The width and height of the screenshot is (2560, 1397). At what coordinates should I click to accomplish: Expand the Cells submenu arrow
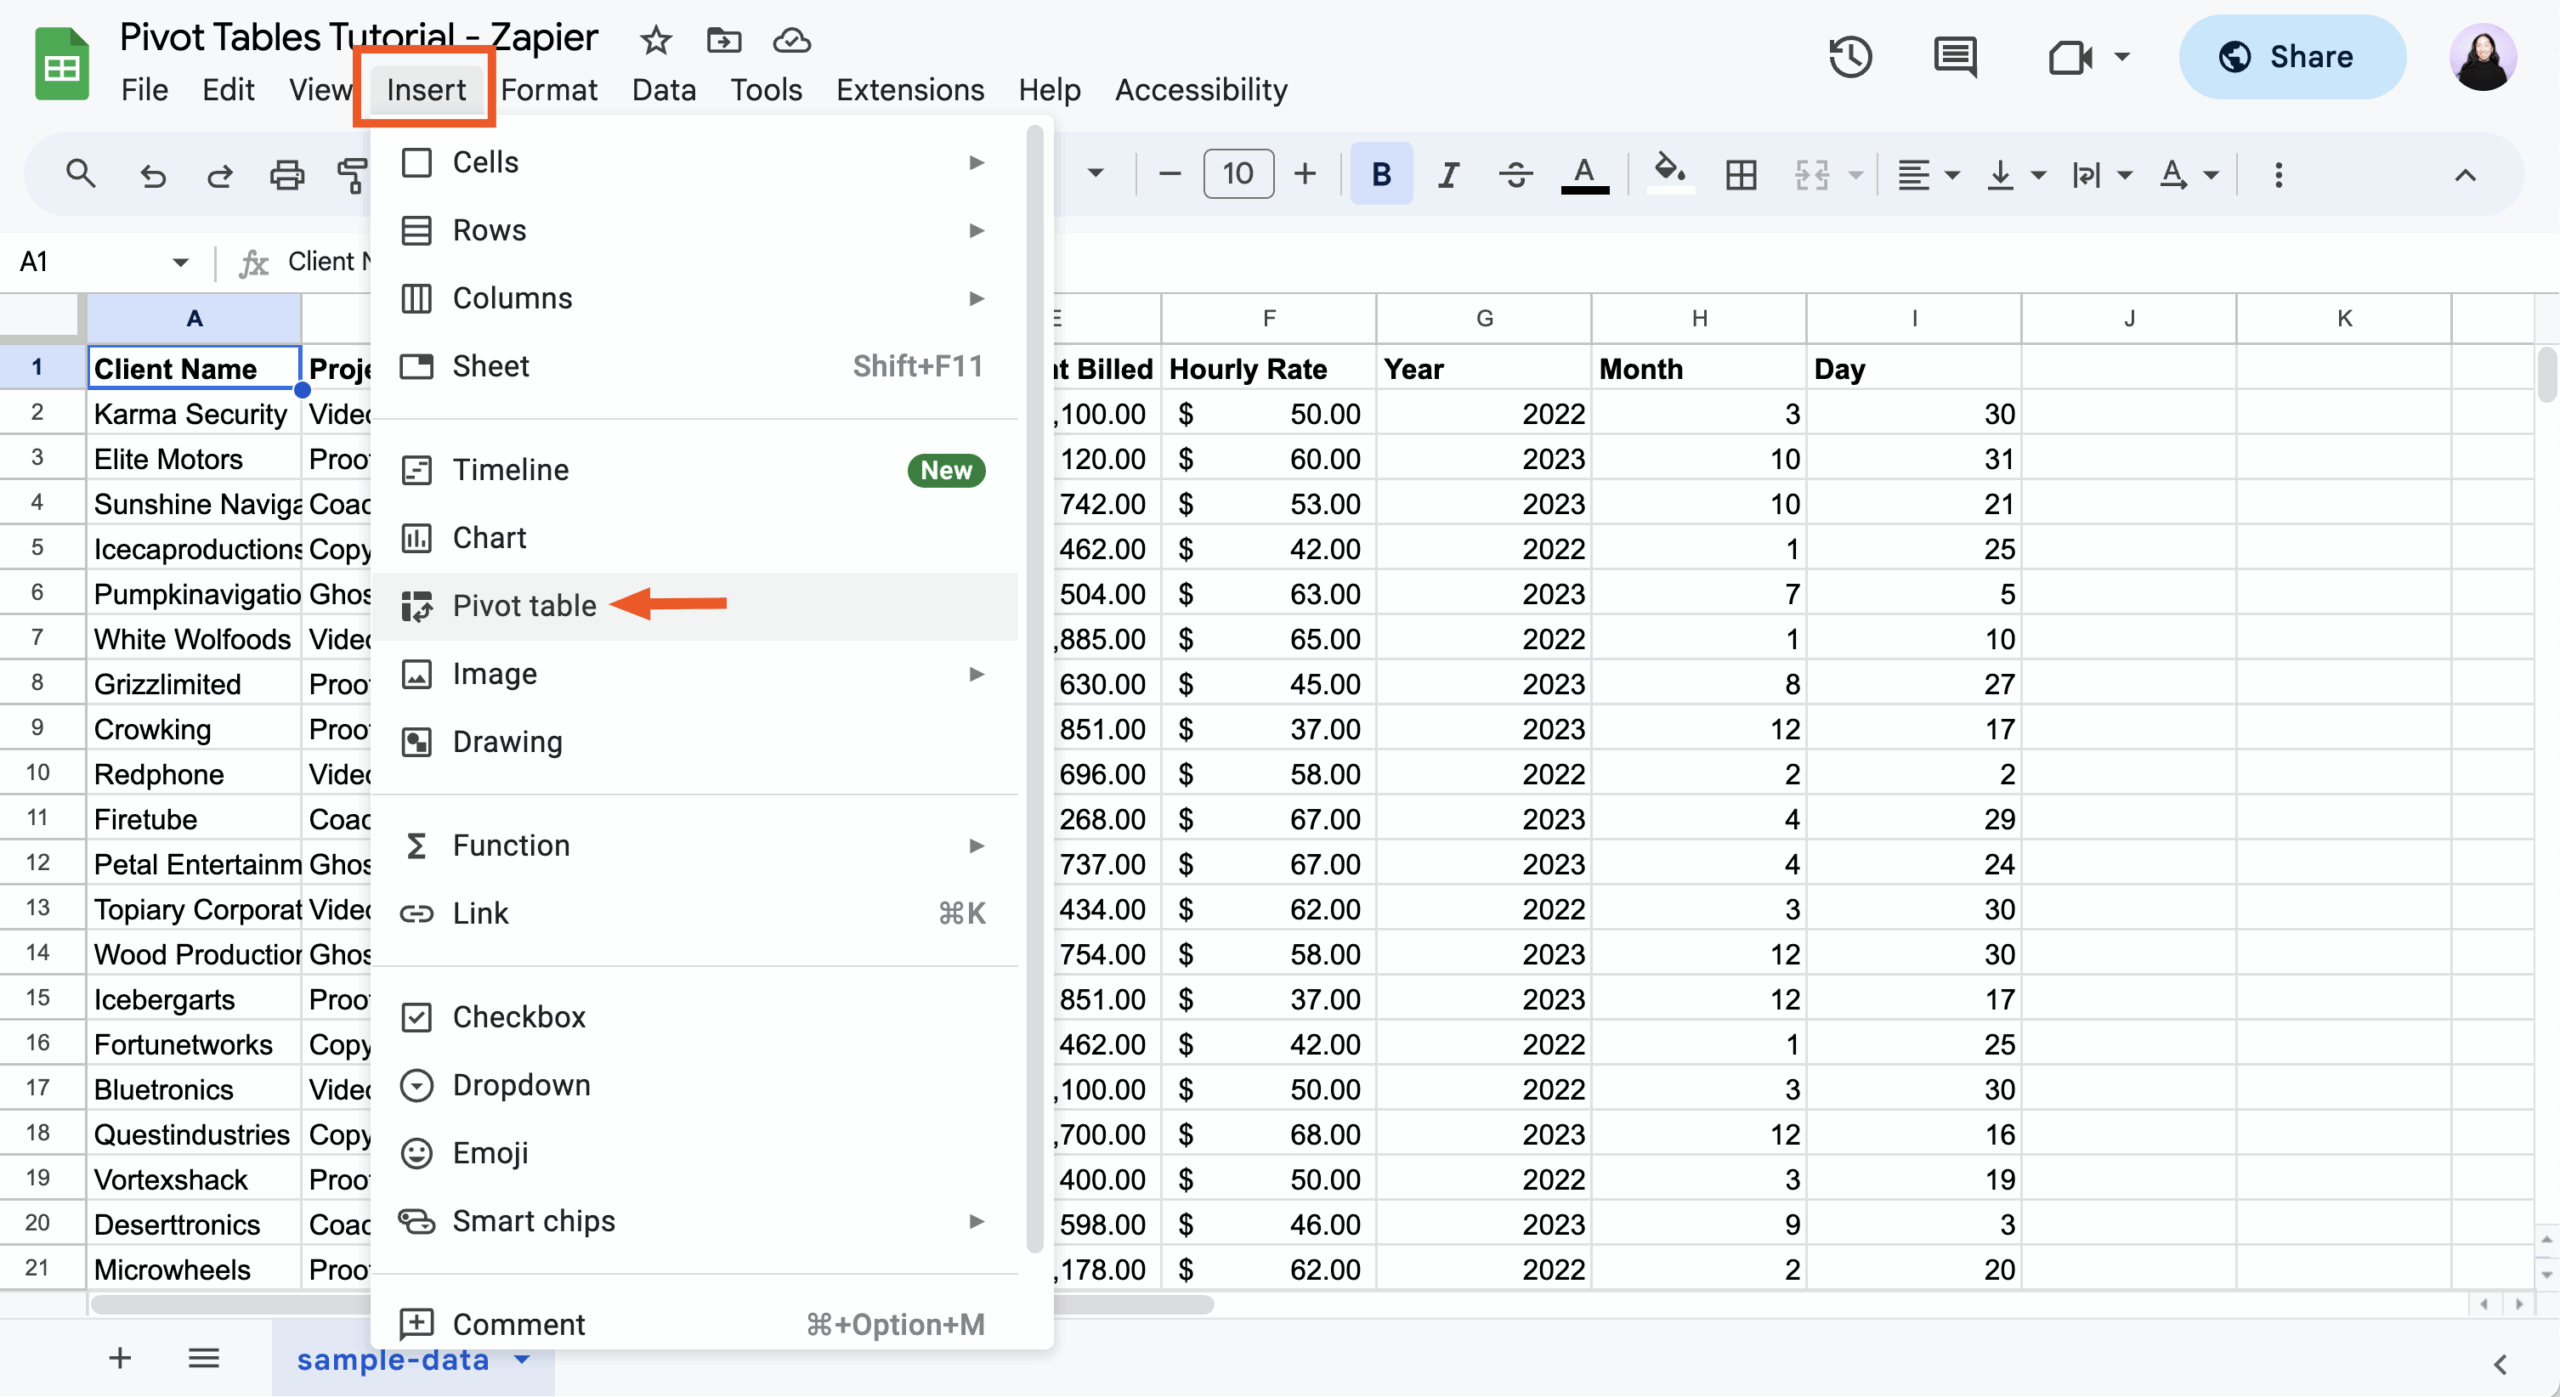click(x=976, y=162)
